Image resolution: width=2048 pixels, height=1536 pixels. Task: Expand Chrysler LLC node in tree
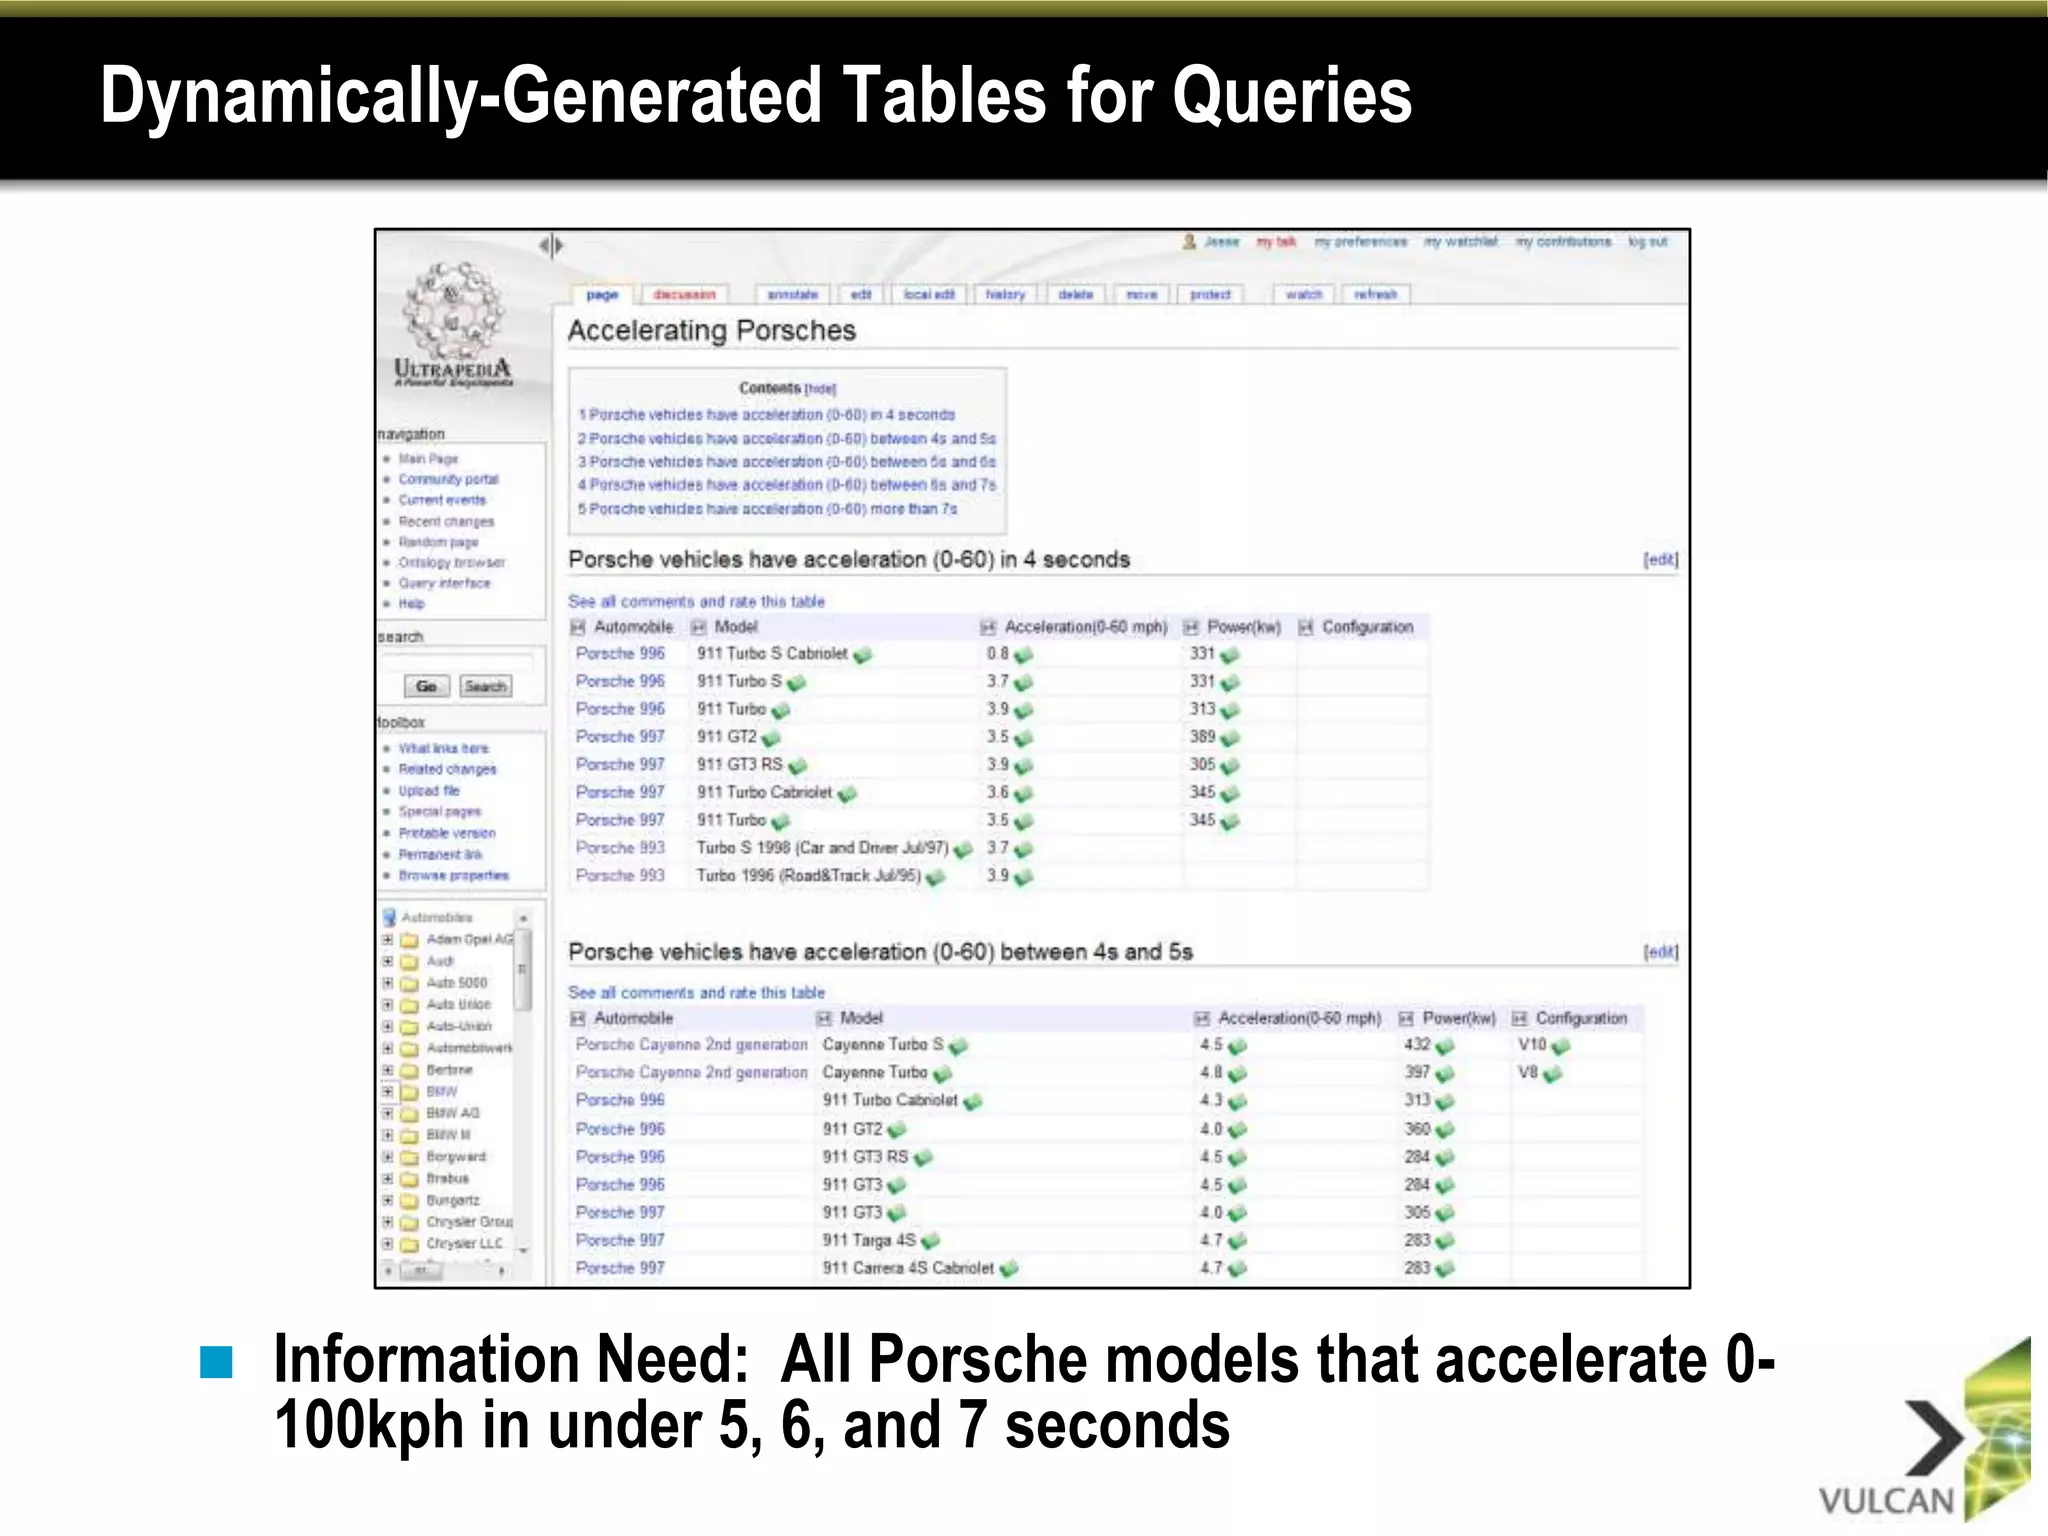click(387, 1244)
